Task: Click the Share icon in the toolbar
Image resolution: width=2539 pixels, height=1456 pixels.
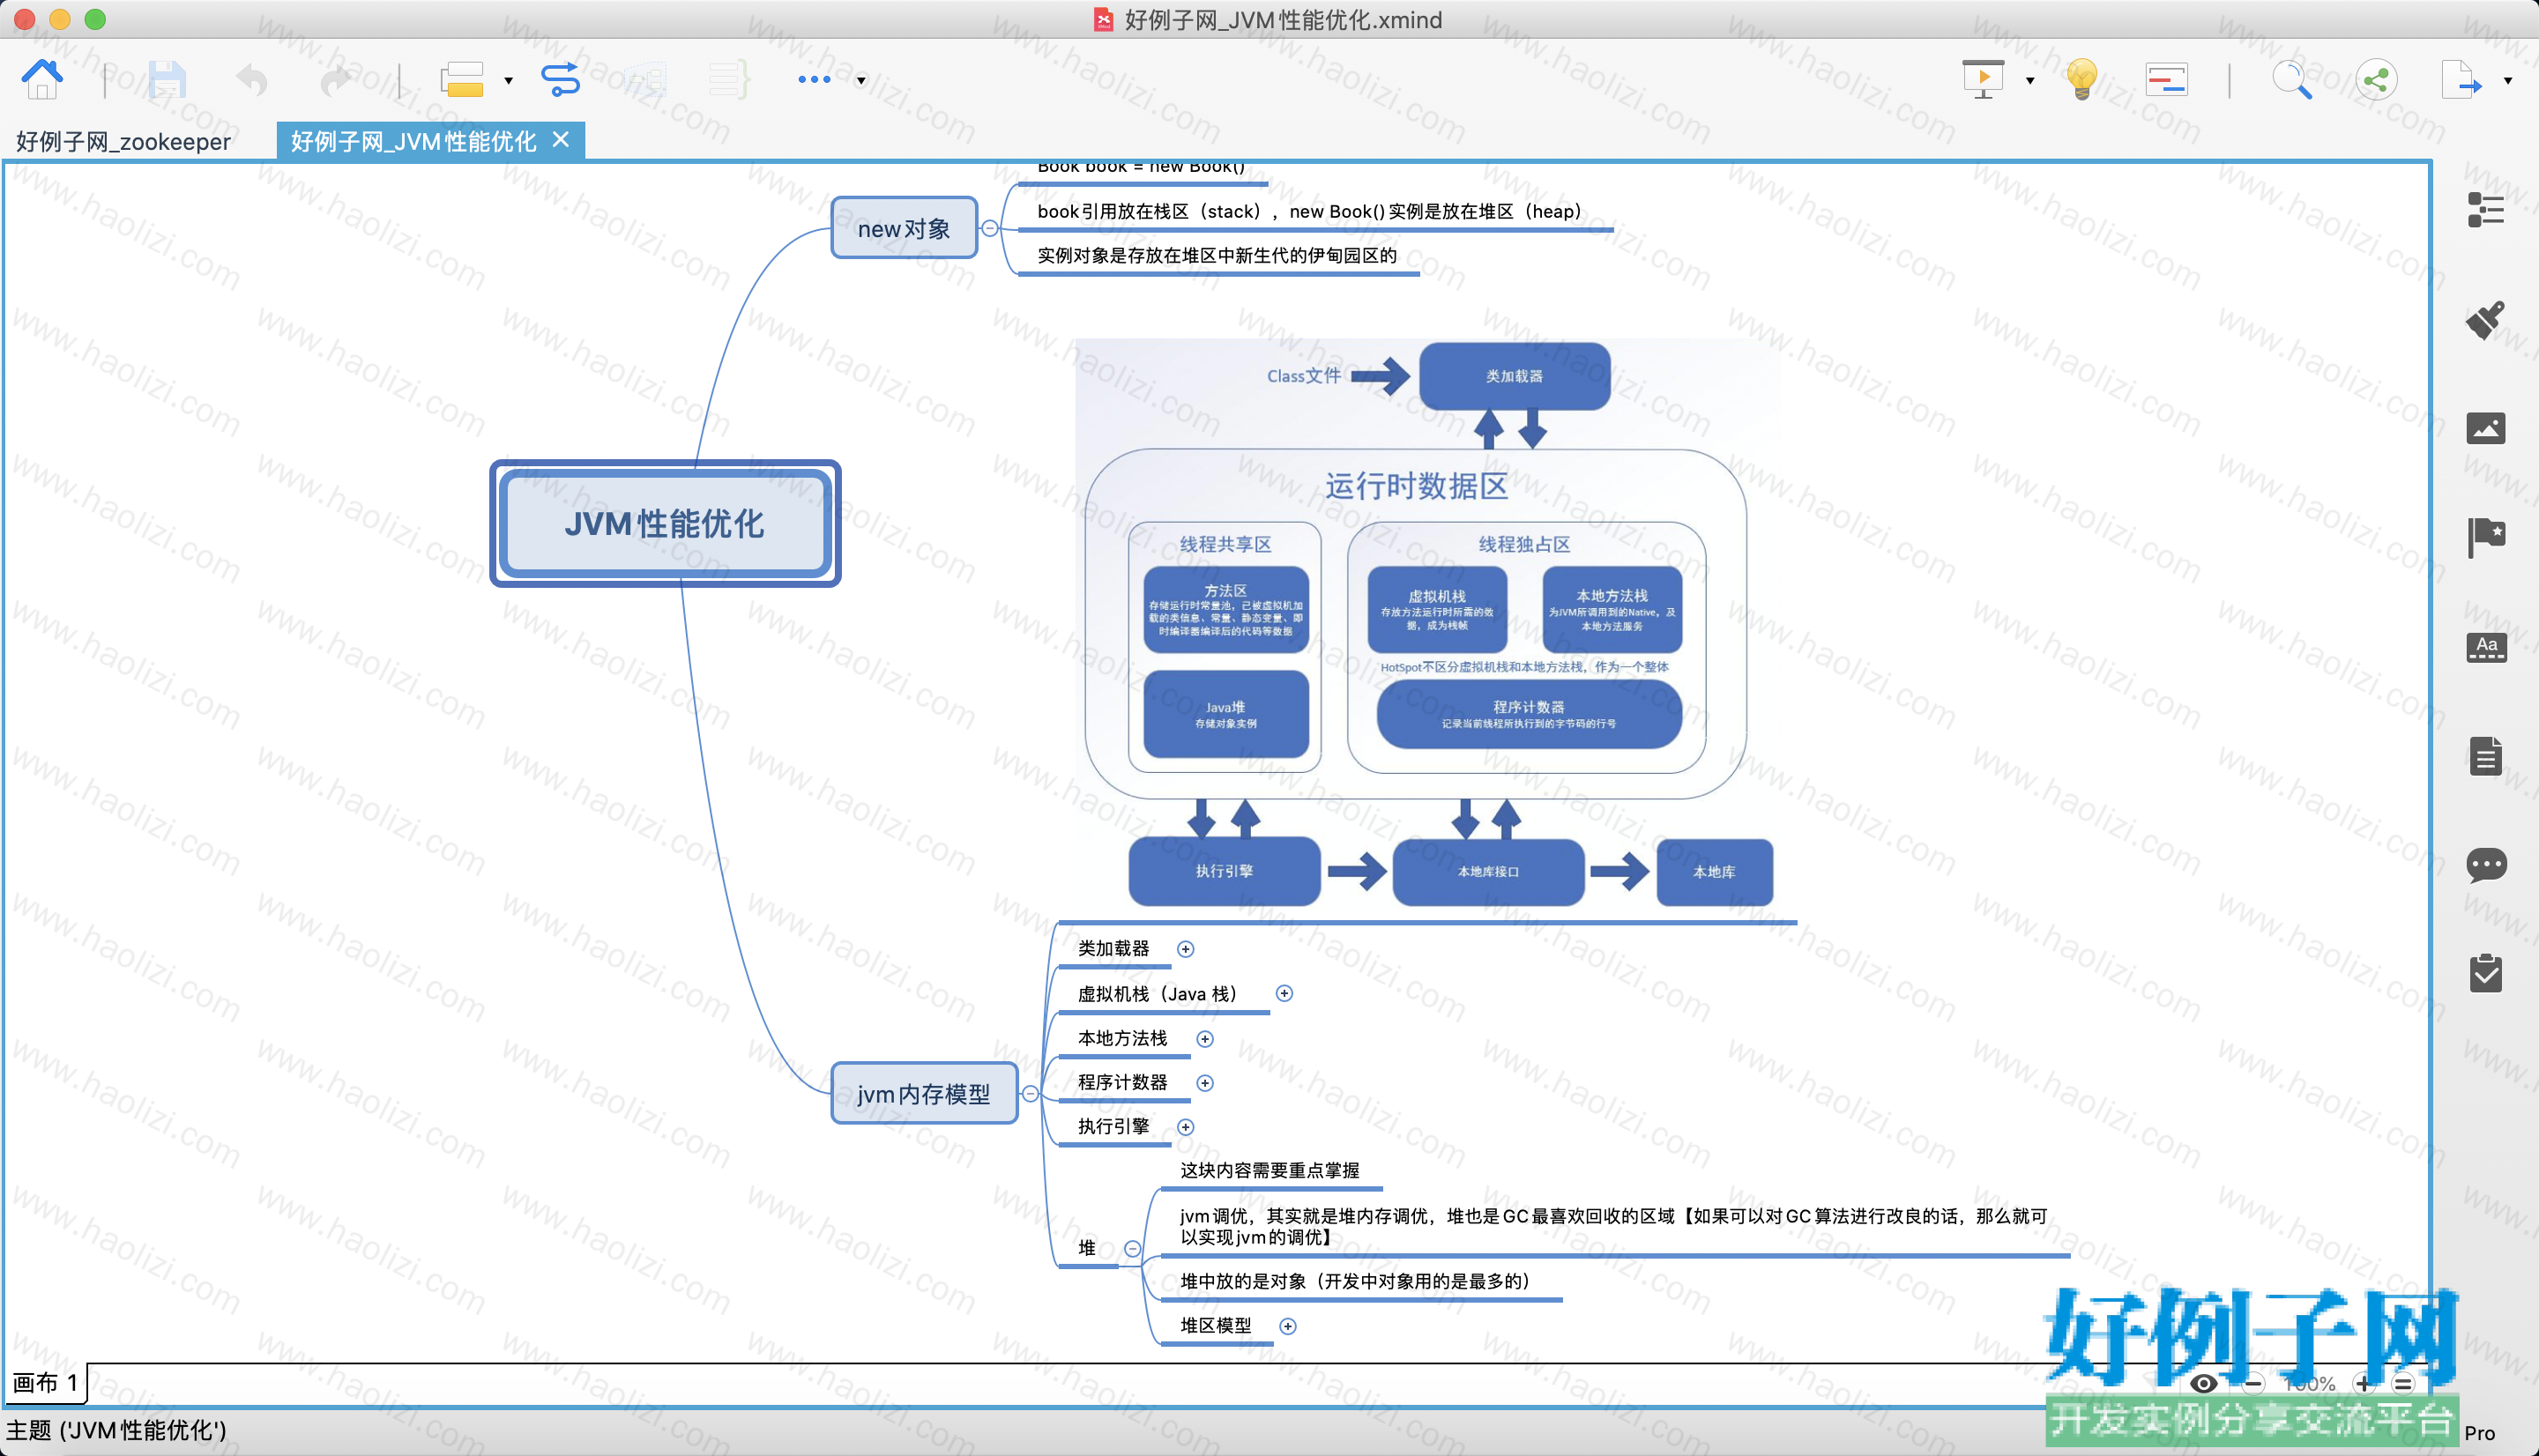Action: [2377, 79]
